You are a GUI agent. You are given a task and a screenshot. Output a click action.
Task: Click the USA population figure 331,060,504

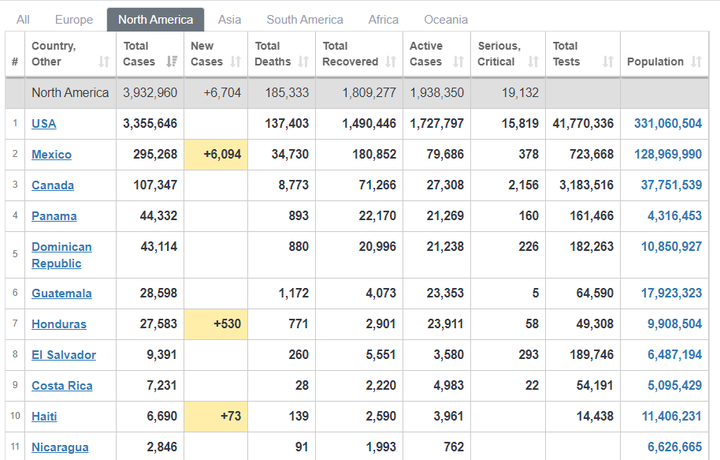[668, 124]
